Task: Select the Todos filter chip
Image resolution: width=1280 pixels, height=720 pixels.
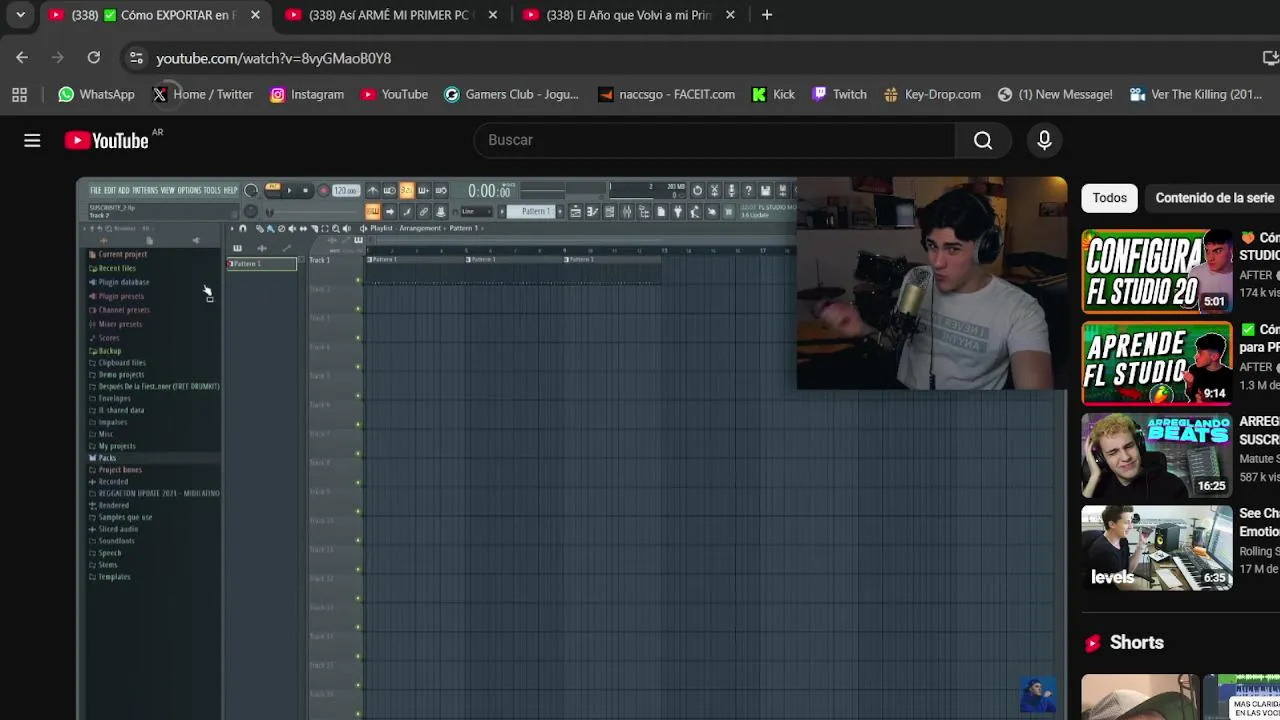Action: pyautogui.click(x=1109, y=198)
